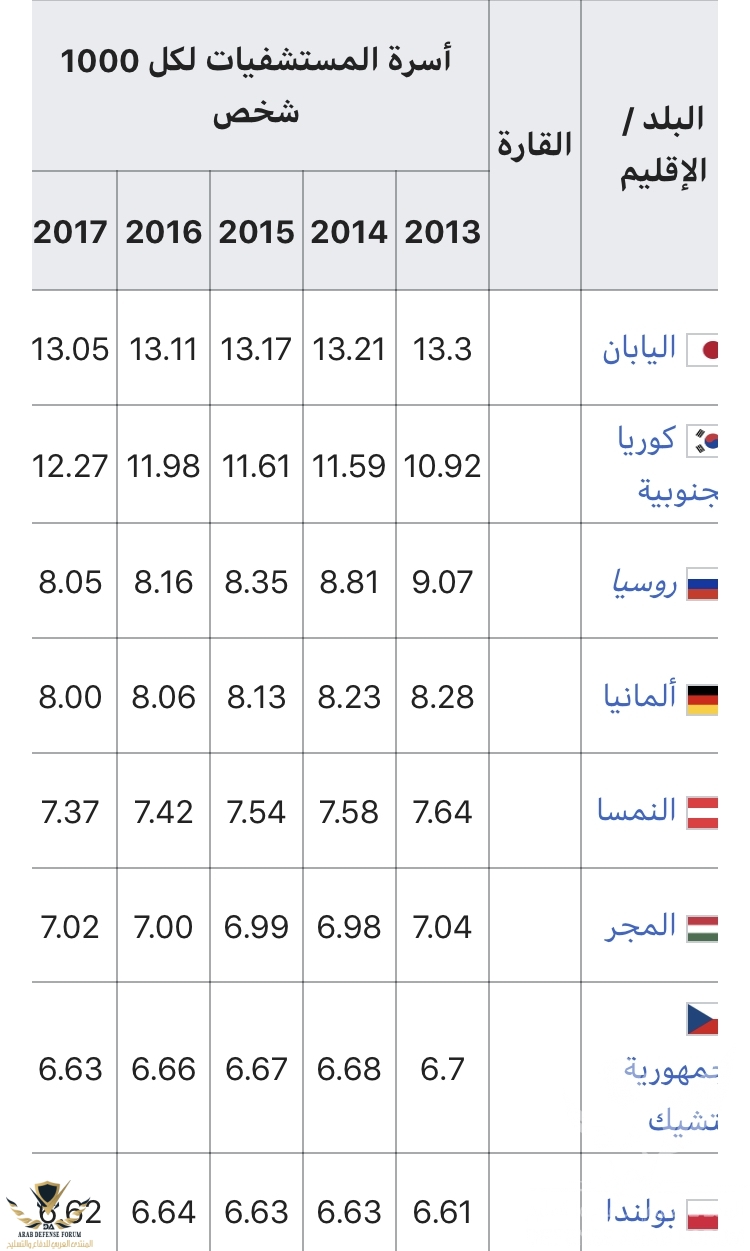Open the بولندا country link
The height and width of the screenshot is (1251, 750).
[642, 1214]
